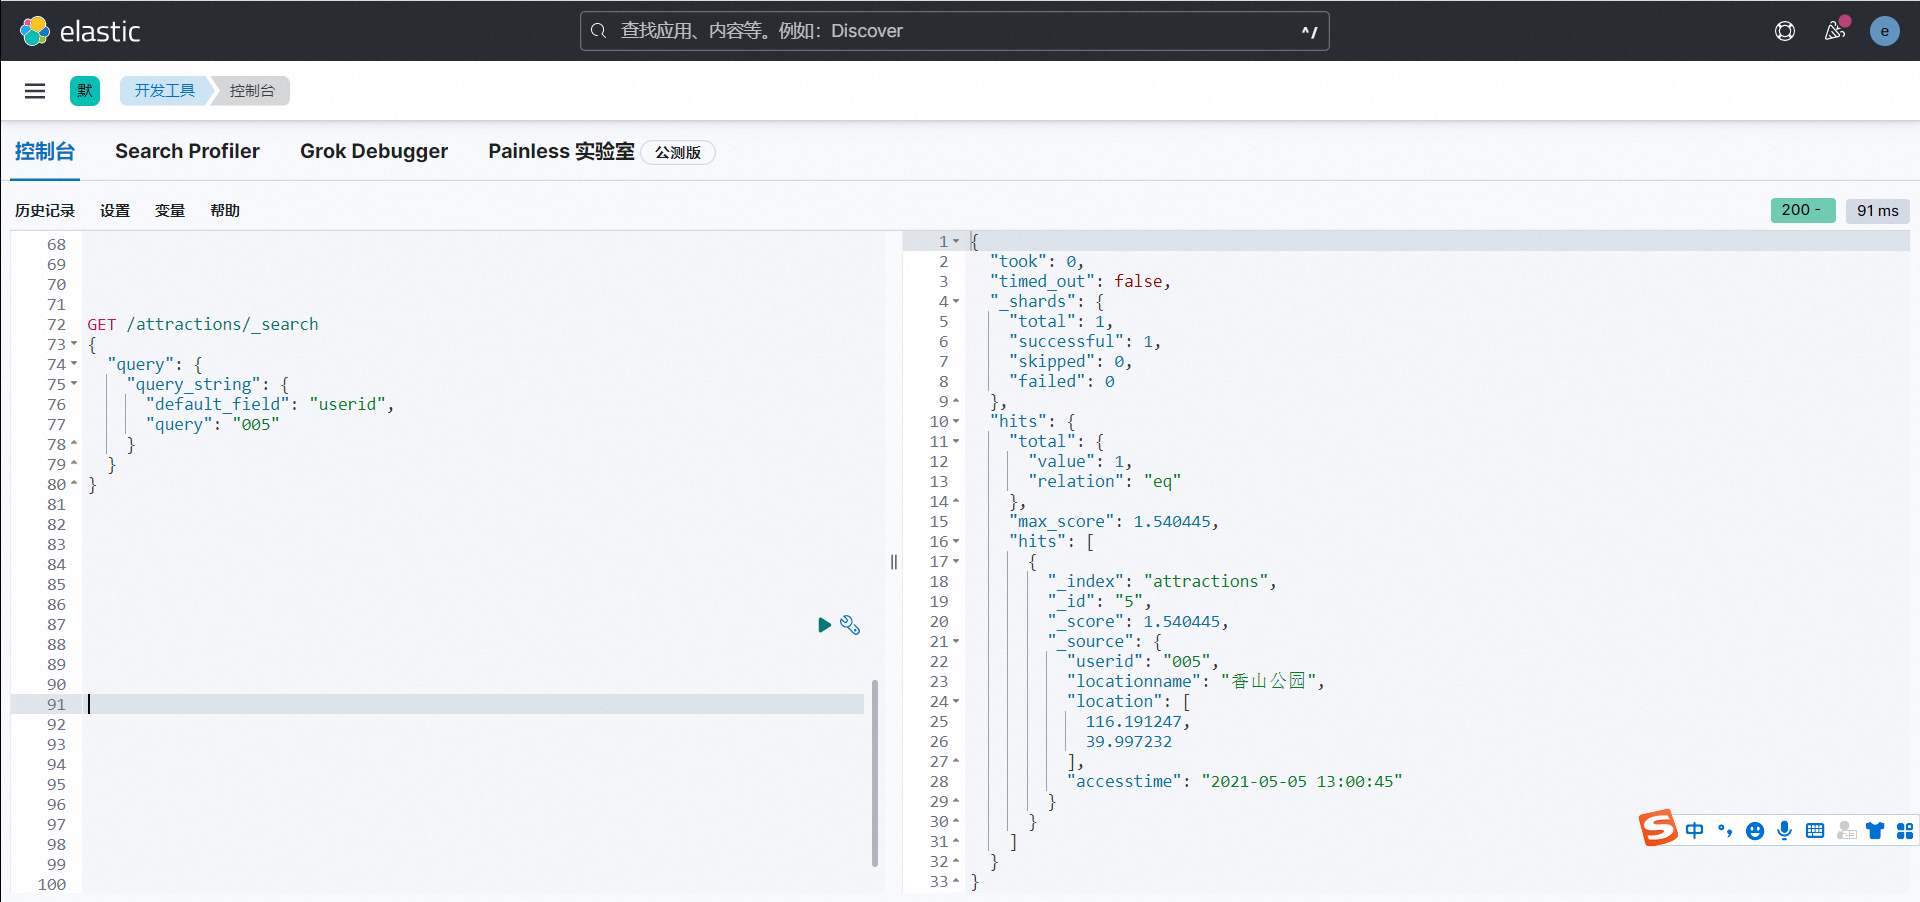Click the "query": "005" line
The height and width of the screenshot is (902, 1920).
click(212, 424)
